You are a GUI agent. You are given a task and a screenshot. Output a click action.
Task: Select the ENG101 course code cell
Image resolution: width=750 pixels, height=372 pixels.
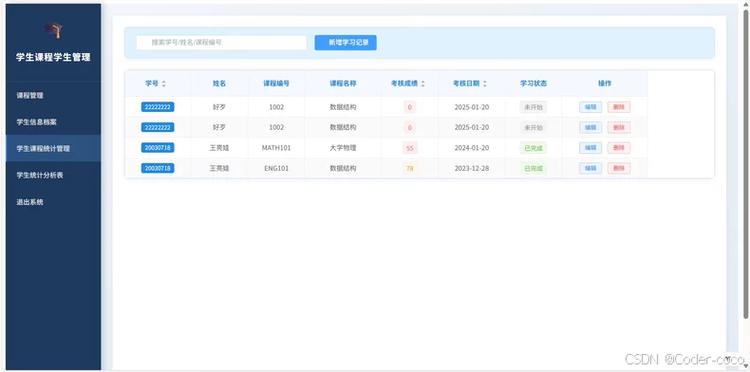(x=276, y=168)
